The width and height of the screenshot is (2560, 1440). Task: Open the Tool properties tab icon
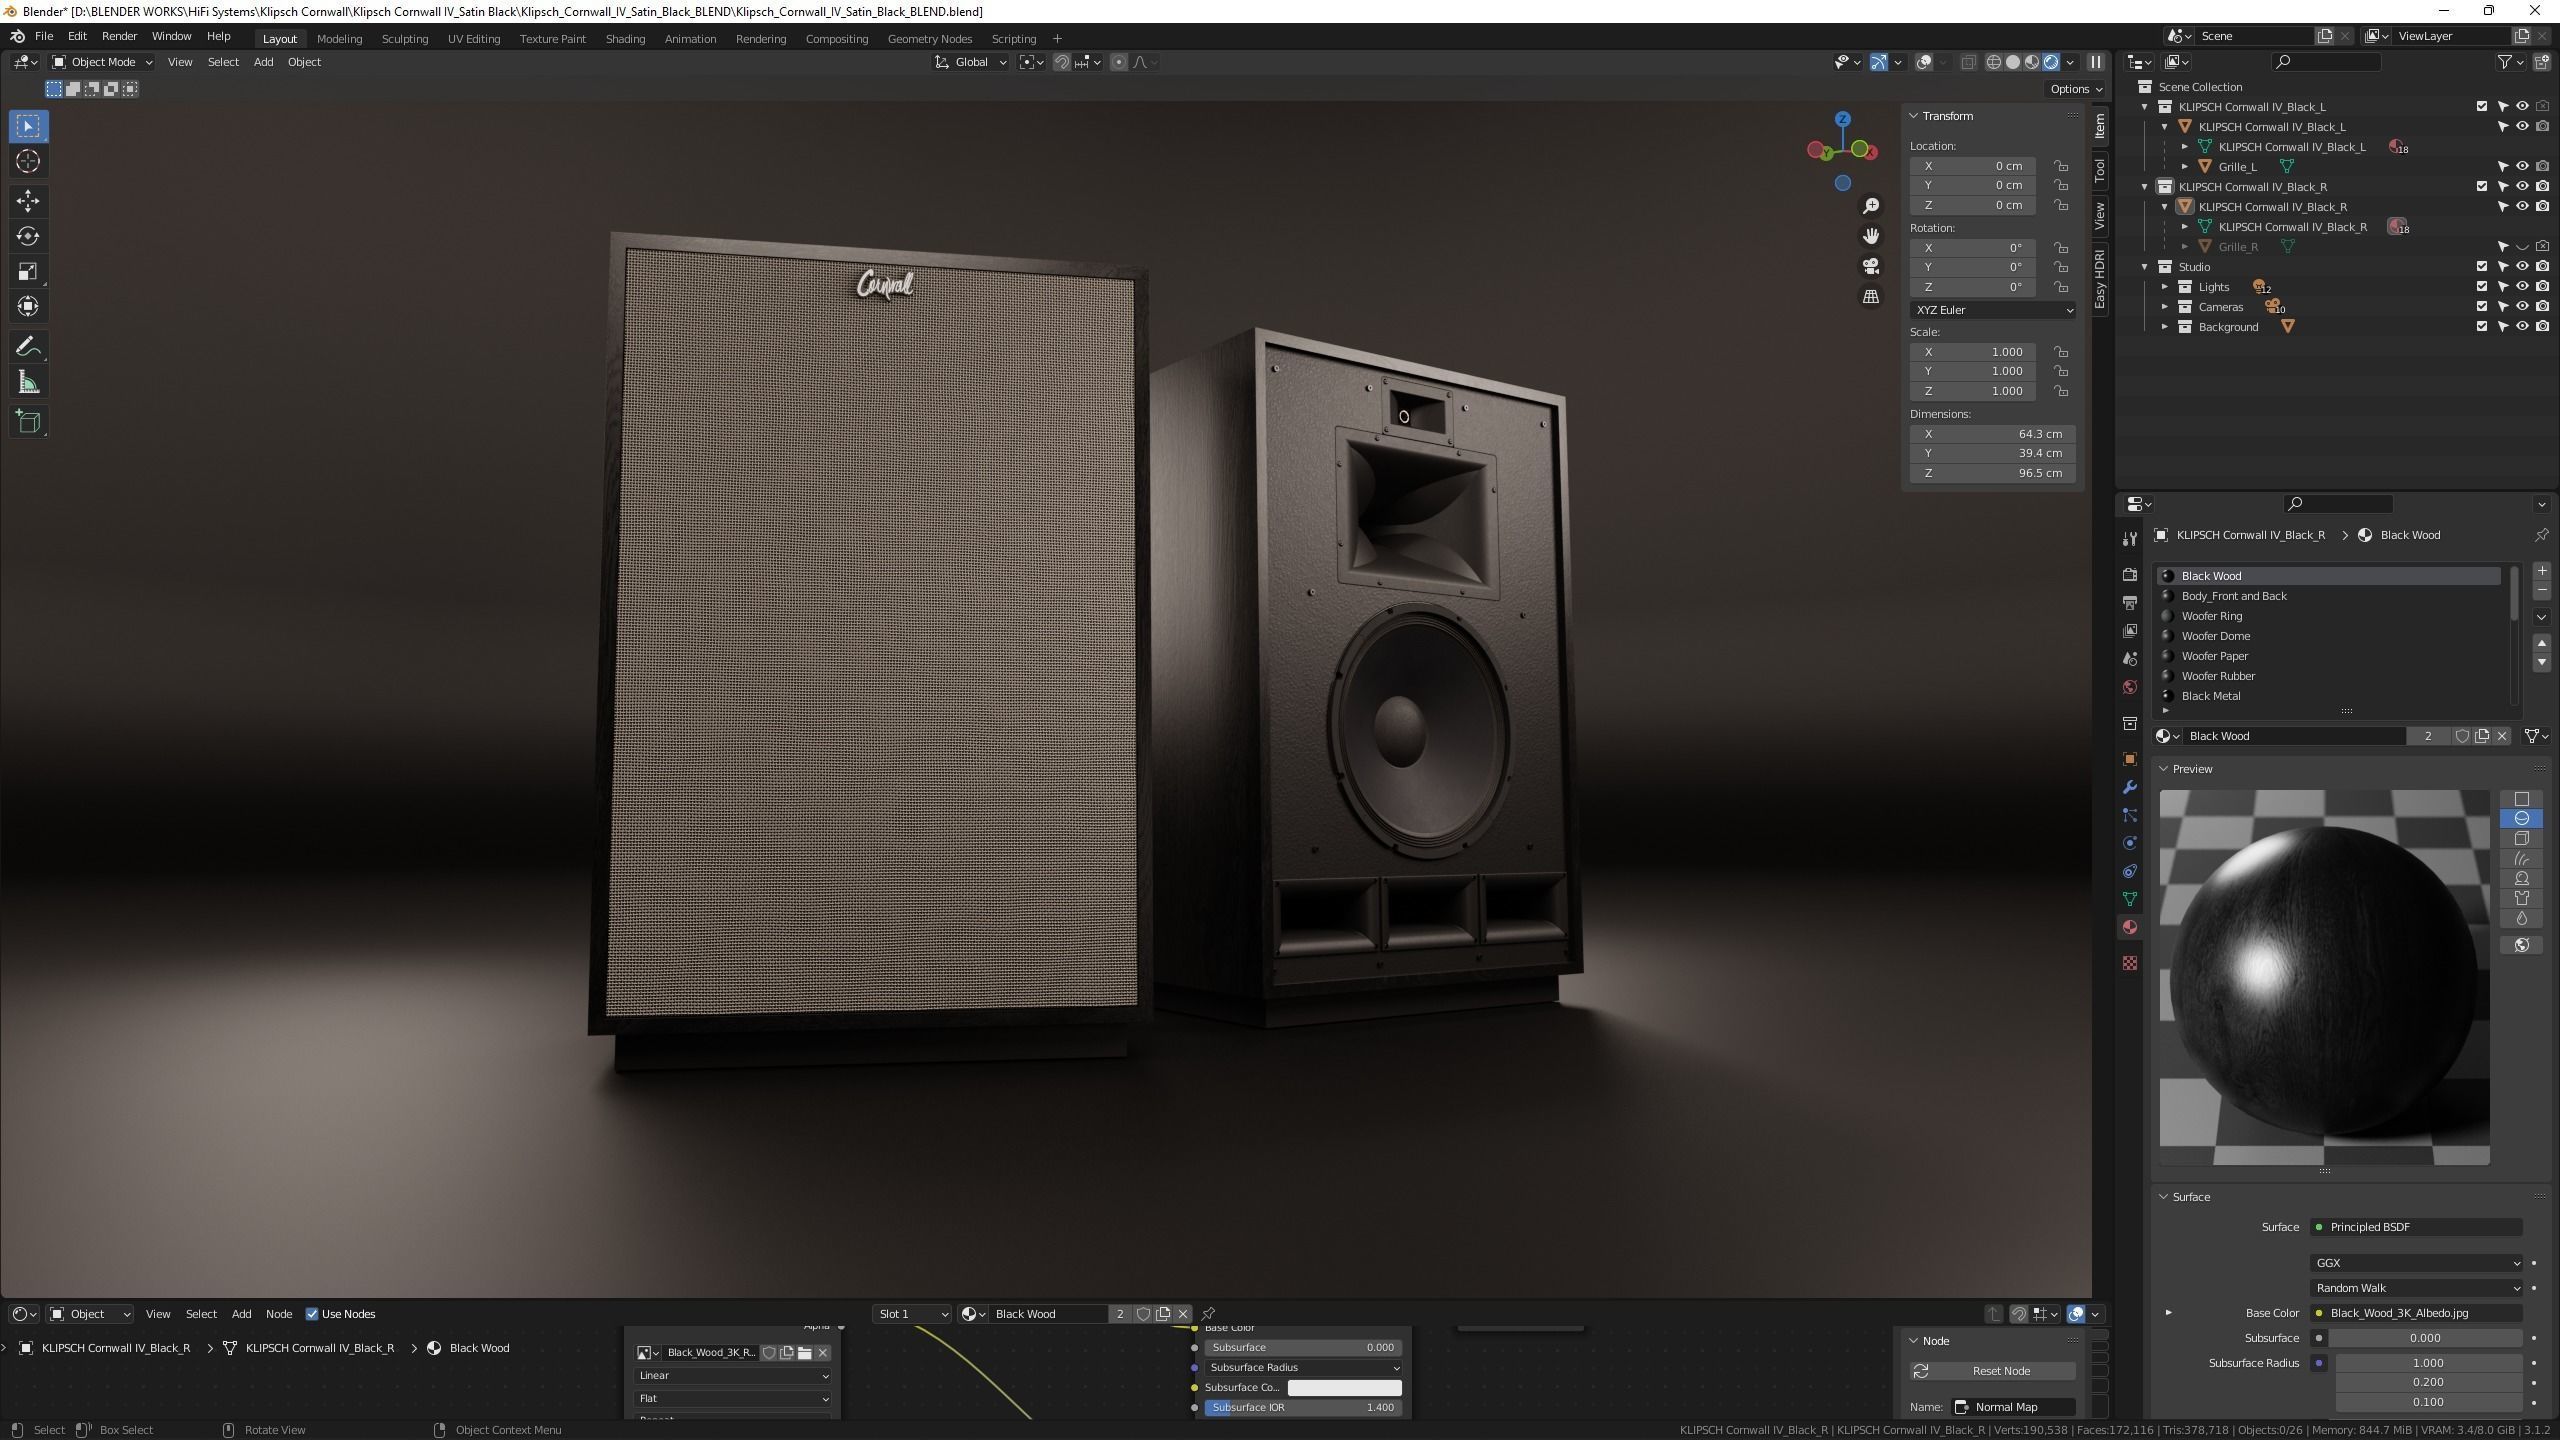(2130, 539)
